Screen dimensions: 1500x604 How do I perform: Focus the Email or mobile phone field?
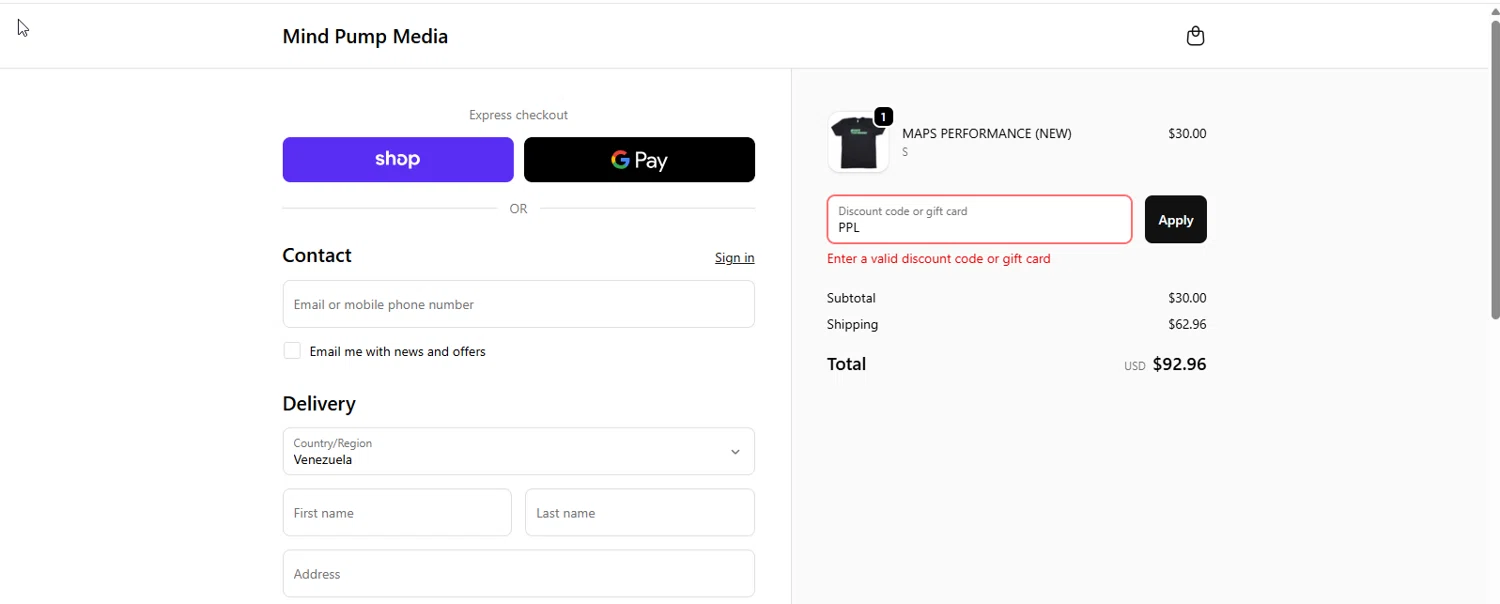[x=518, y=304]
